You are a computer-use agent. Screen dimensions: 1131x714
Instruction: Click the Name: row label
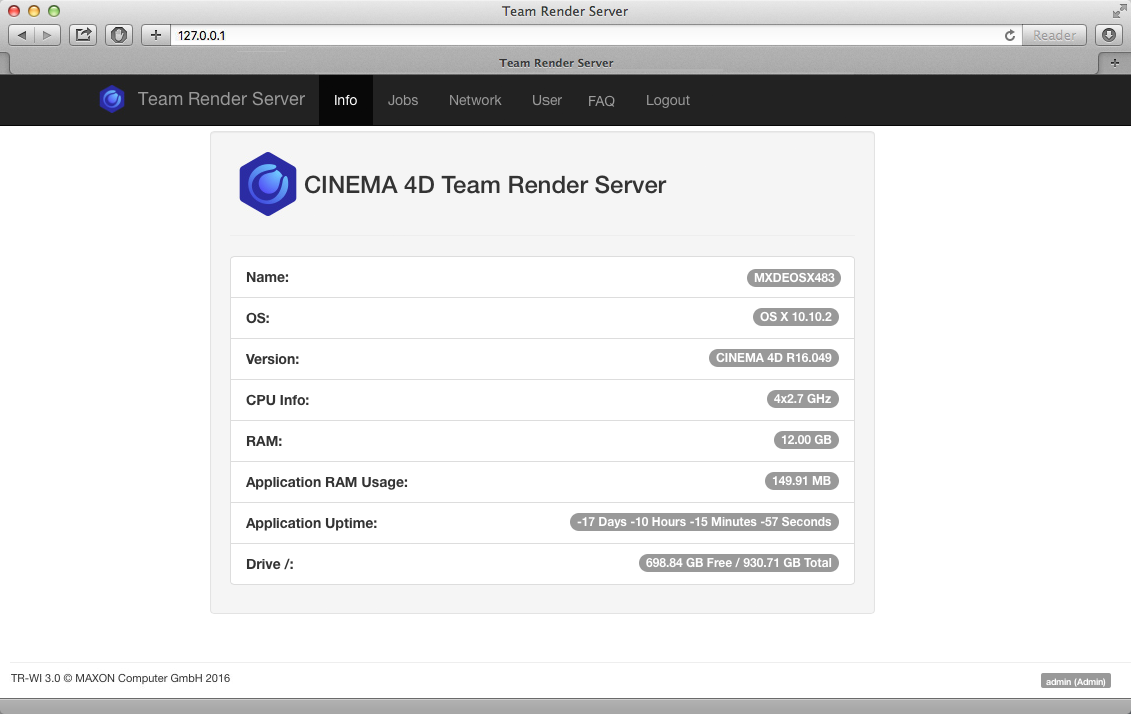(x=268, y=278)
